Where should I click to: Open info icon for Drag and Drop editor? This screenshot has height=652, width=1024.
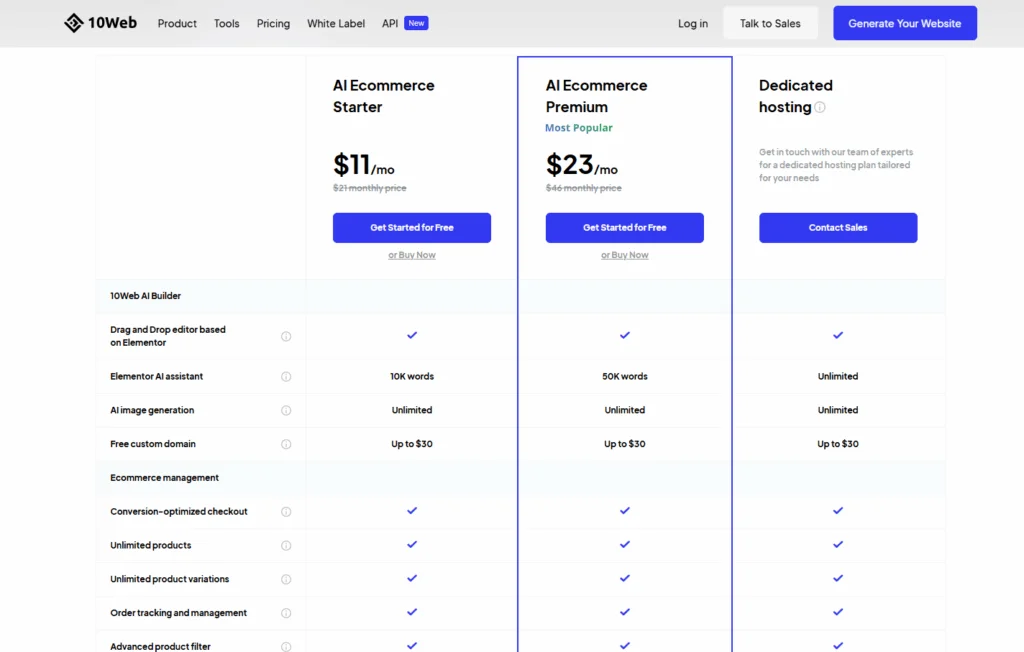coord(286,336)
